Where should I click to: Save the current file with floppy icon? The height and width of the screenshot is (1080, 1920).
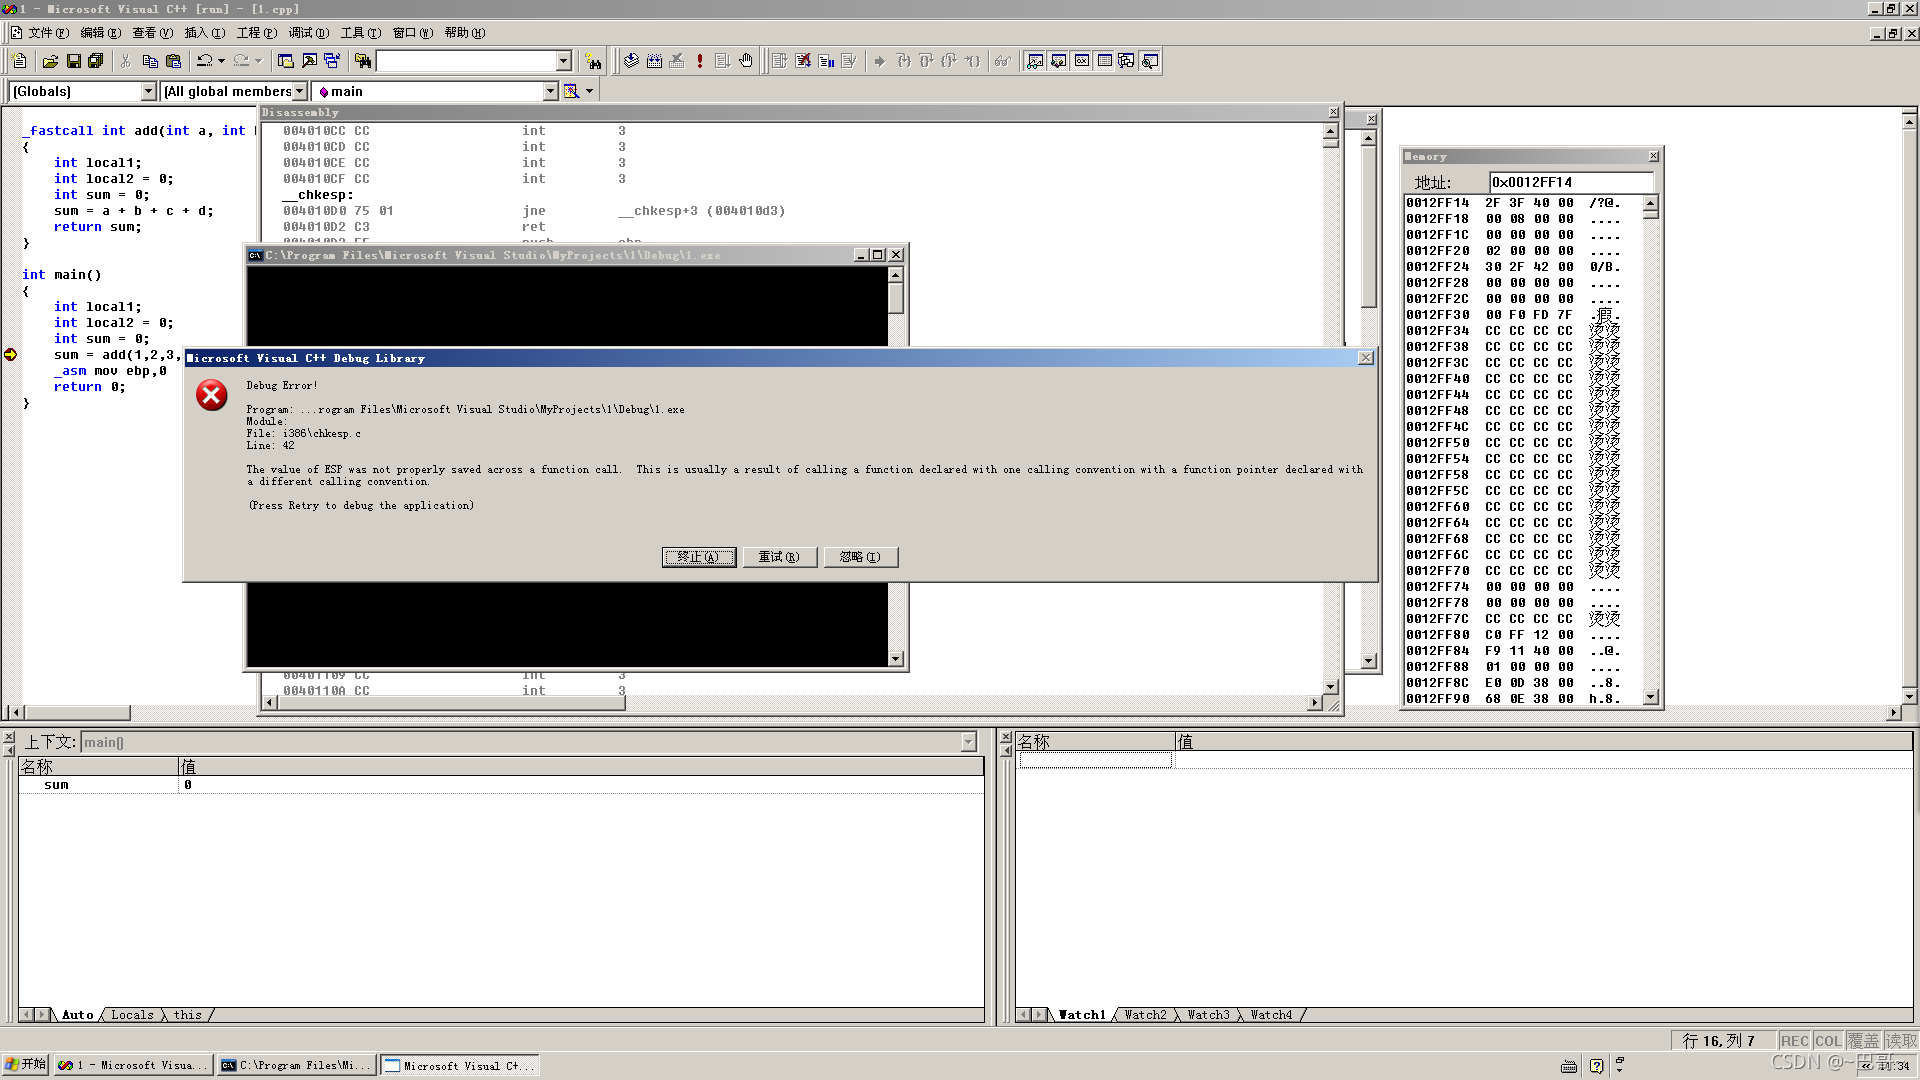(73, 62)
